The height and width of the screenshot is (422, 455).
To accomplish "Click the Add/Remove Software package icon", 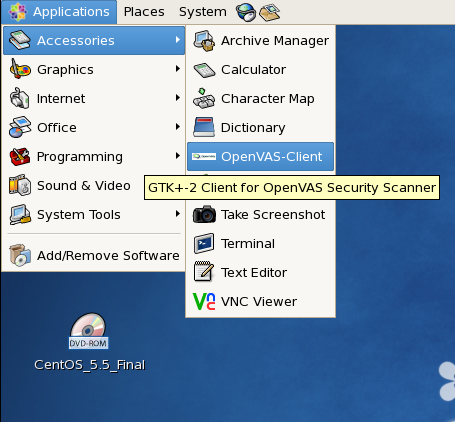I will click(20, 256).
